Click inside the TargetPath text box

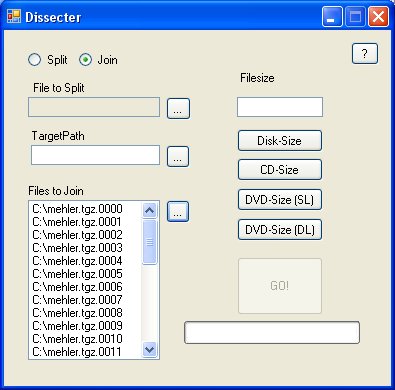(95, 155)
